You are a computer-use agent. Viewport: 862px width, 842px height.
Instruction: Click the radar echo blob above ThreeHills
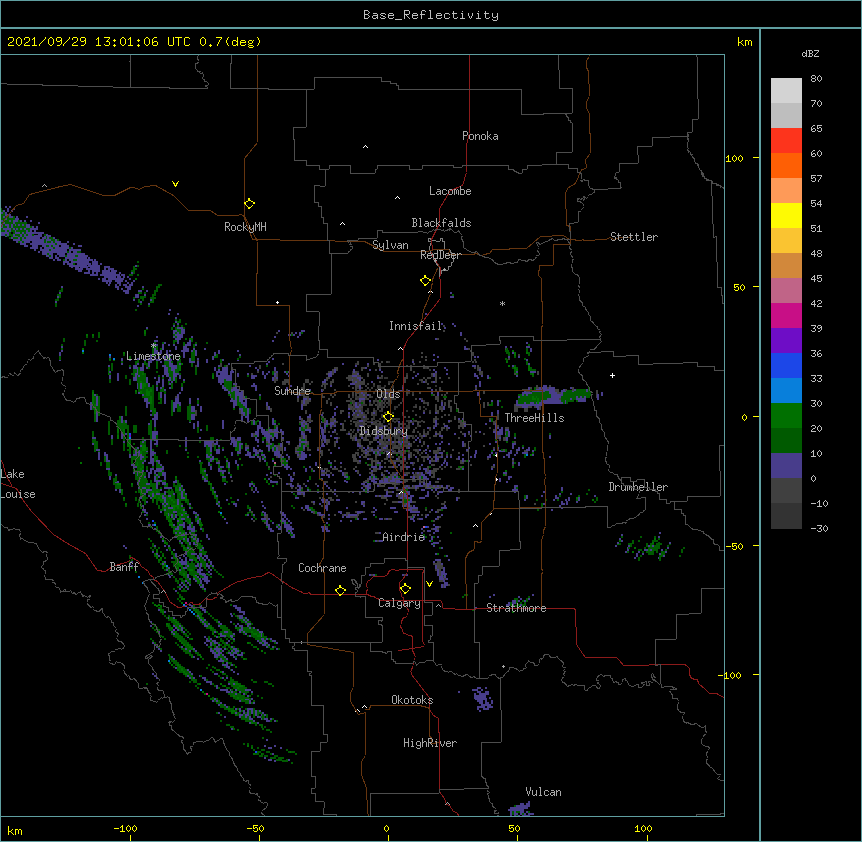point(554,396)
